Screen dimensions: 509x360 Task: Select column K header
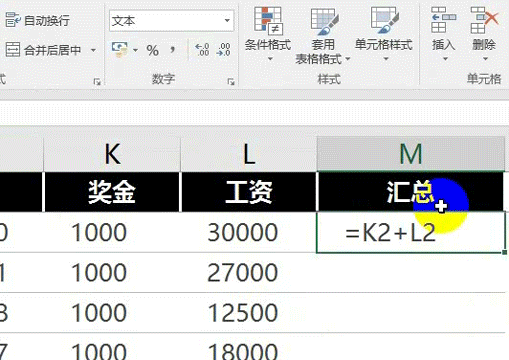pyautogui.click(x=112, y=154)
